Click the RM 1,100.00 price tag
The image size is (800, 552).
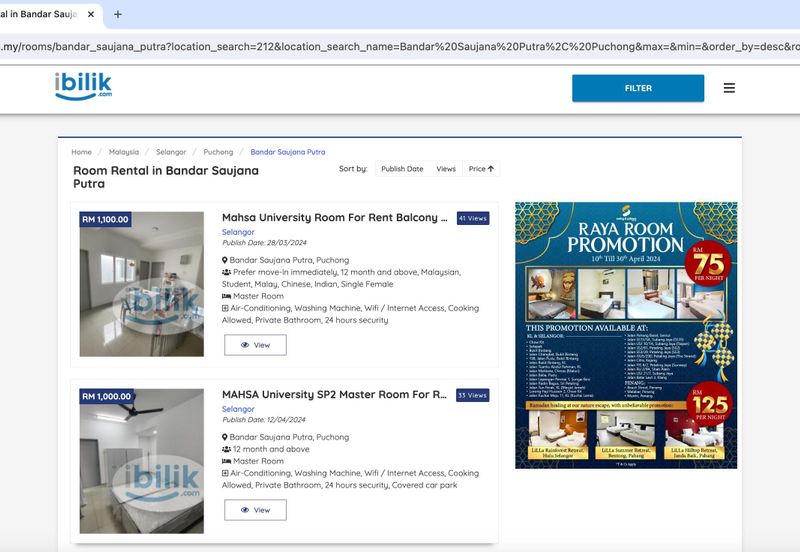pyautogui.click(x=105, y=219)
